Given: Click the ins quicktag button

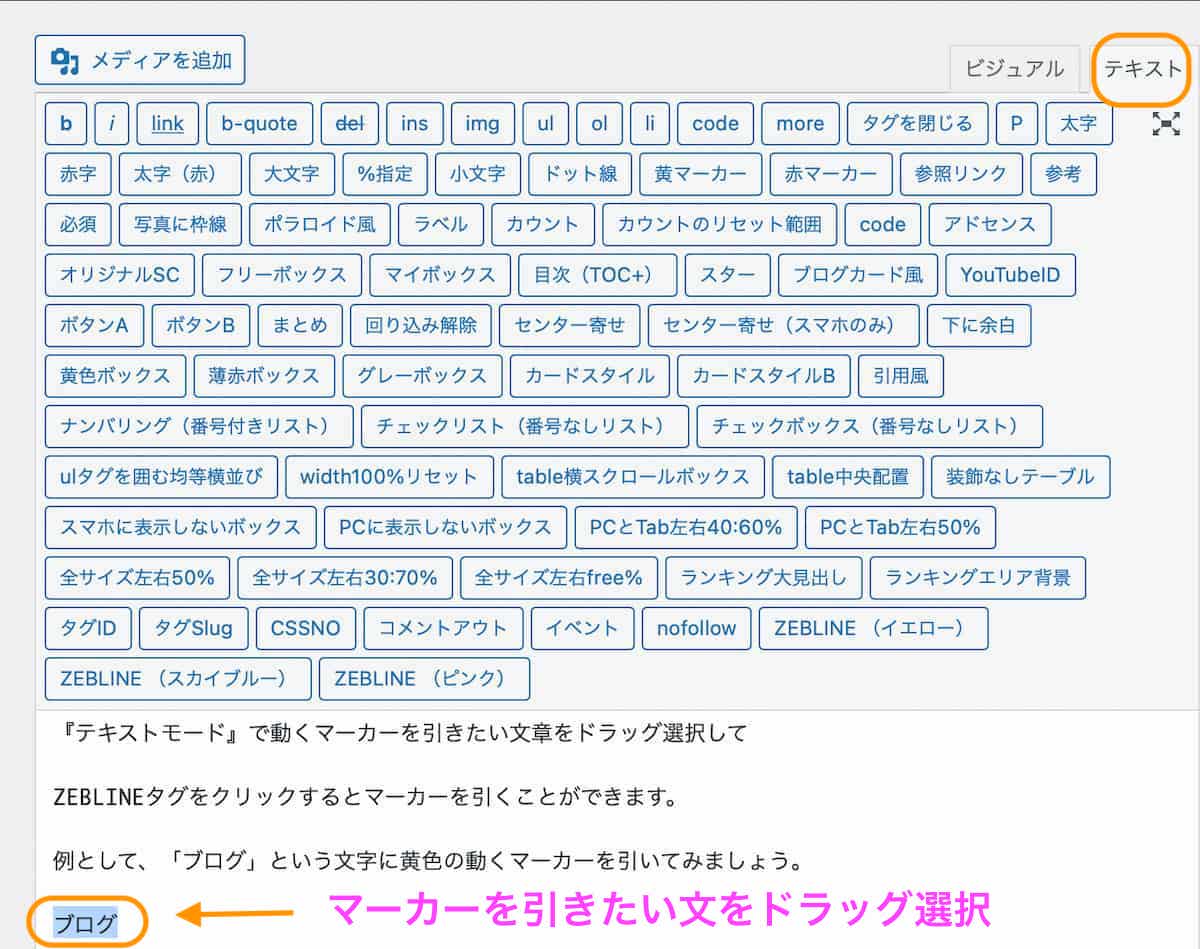Looking at the screenshot, I should pos(415,124).
